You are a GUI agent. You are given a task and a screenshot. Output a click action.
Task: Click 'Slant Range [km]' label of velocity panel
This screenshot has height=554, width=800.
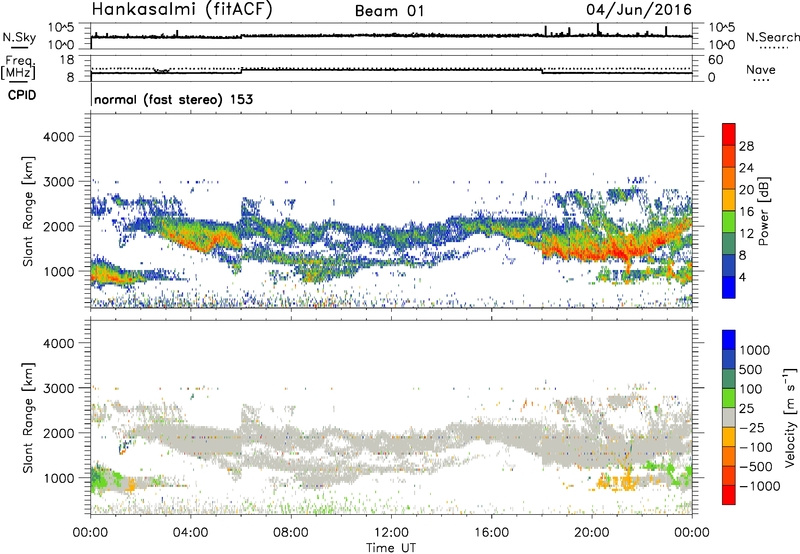coord(28,417)
